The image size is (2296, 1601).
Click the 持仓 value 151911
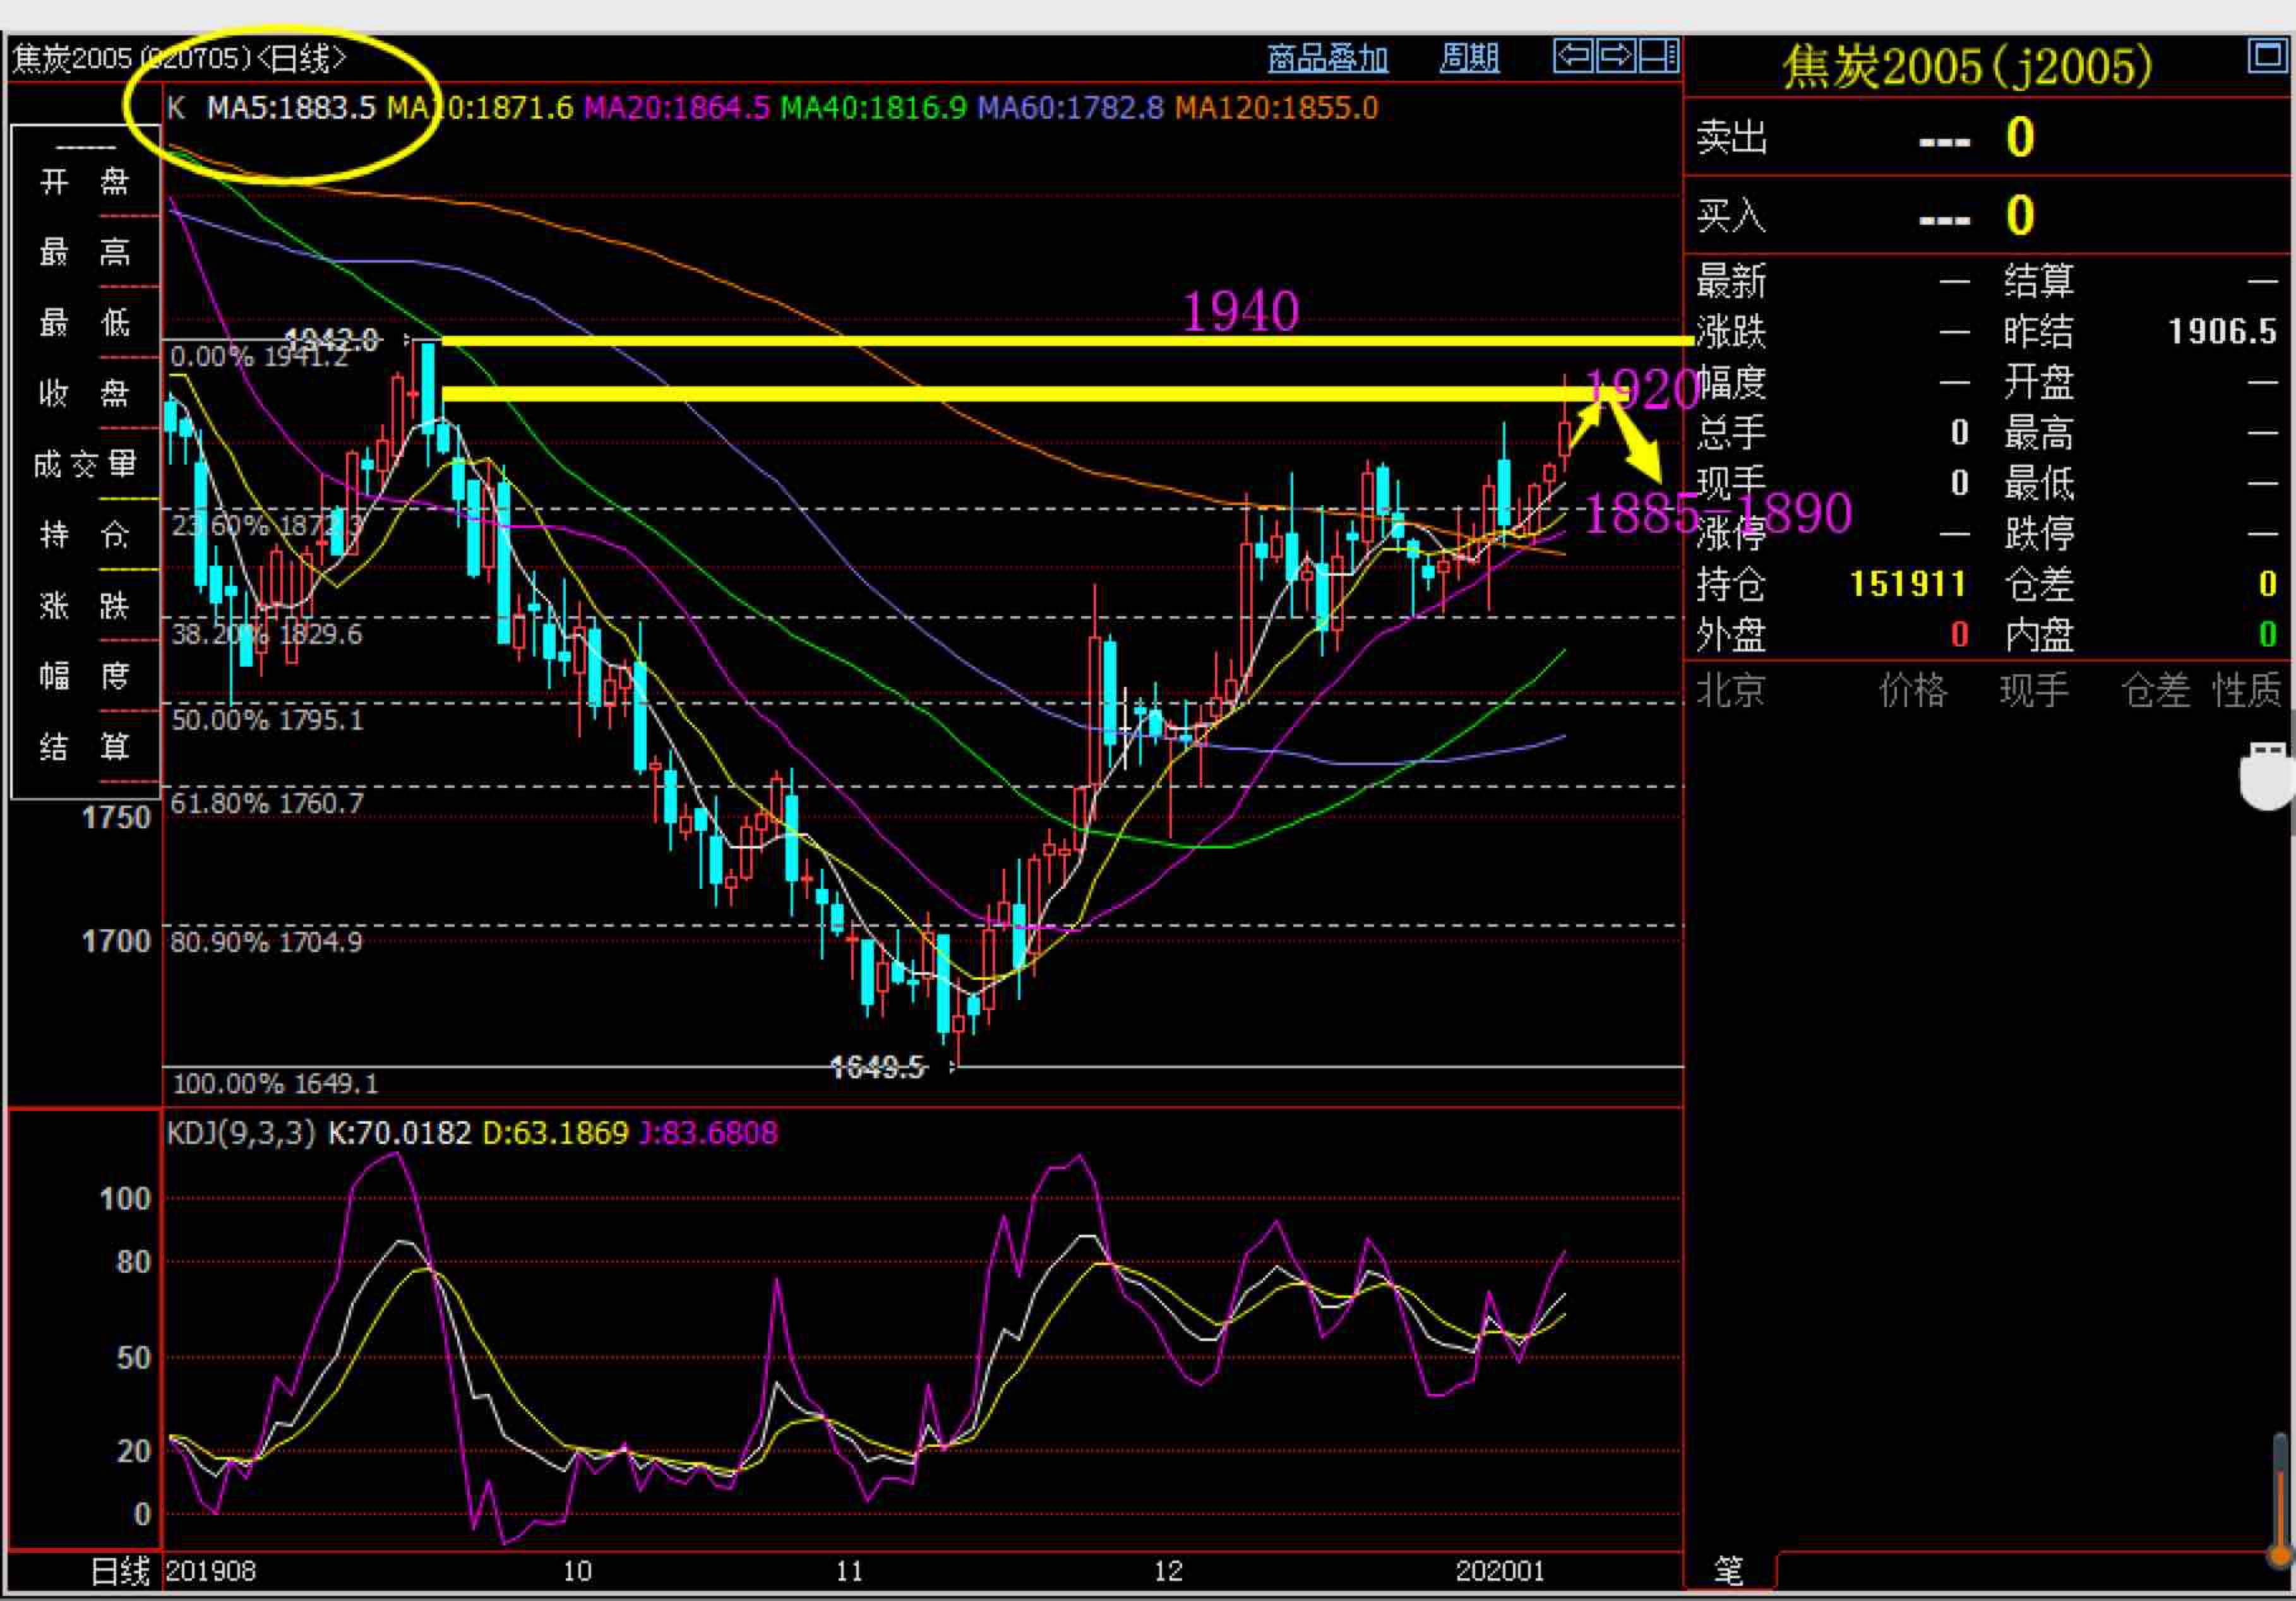point(1908,584)
